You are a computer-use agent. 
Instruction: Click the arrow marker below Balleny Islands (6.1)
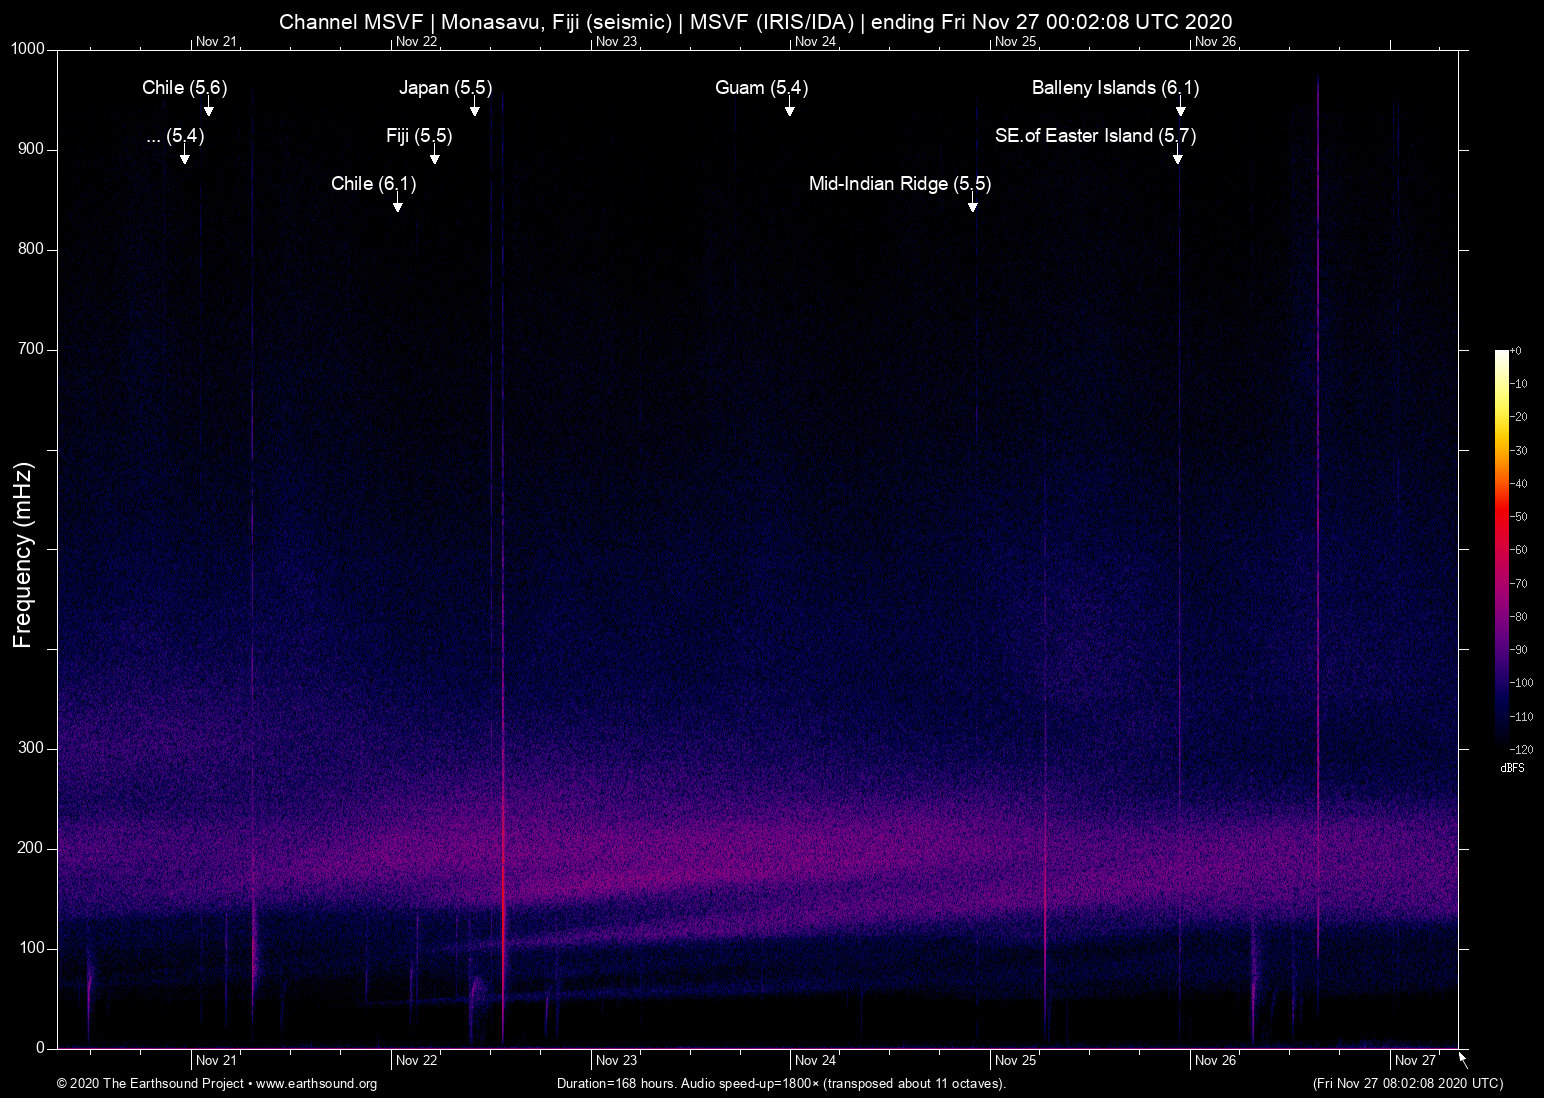point(1181,108)
